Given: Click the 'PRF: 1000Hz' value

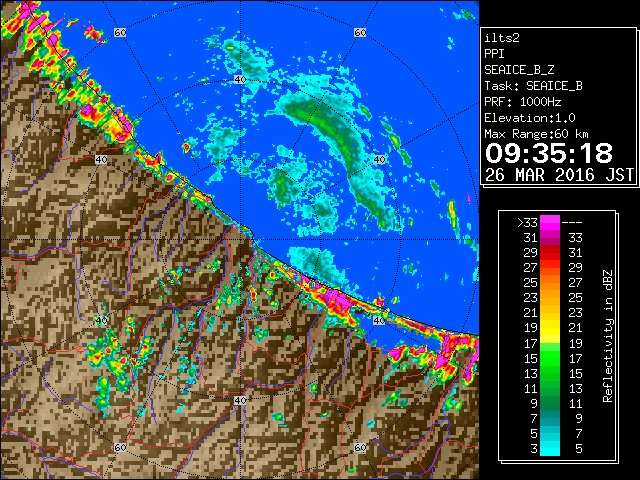Looking at the screenshot, I should point(522,102).
